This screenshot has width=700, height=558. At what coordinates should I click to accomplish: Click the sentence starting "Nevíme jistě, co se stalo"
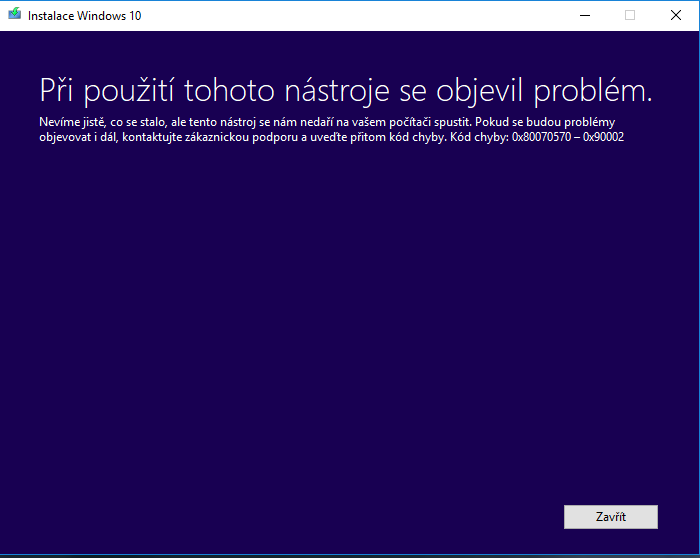(x=256, y=122)
